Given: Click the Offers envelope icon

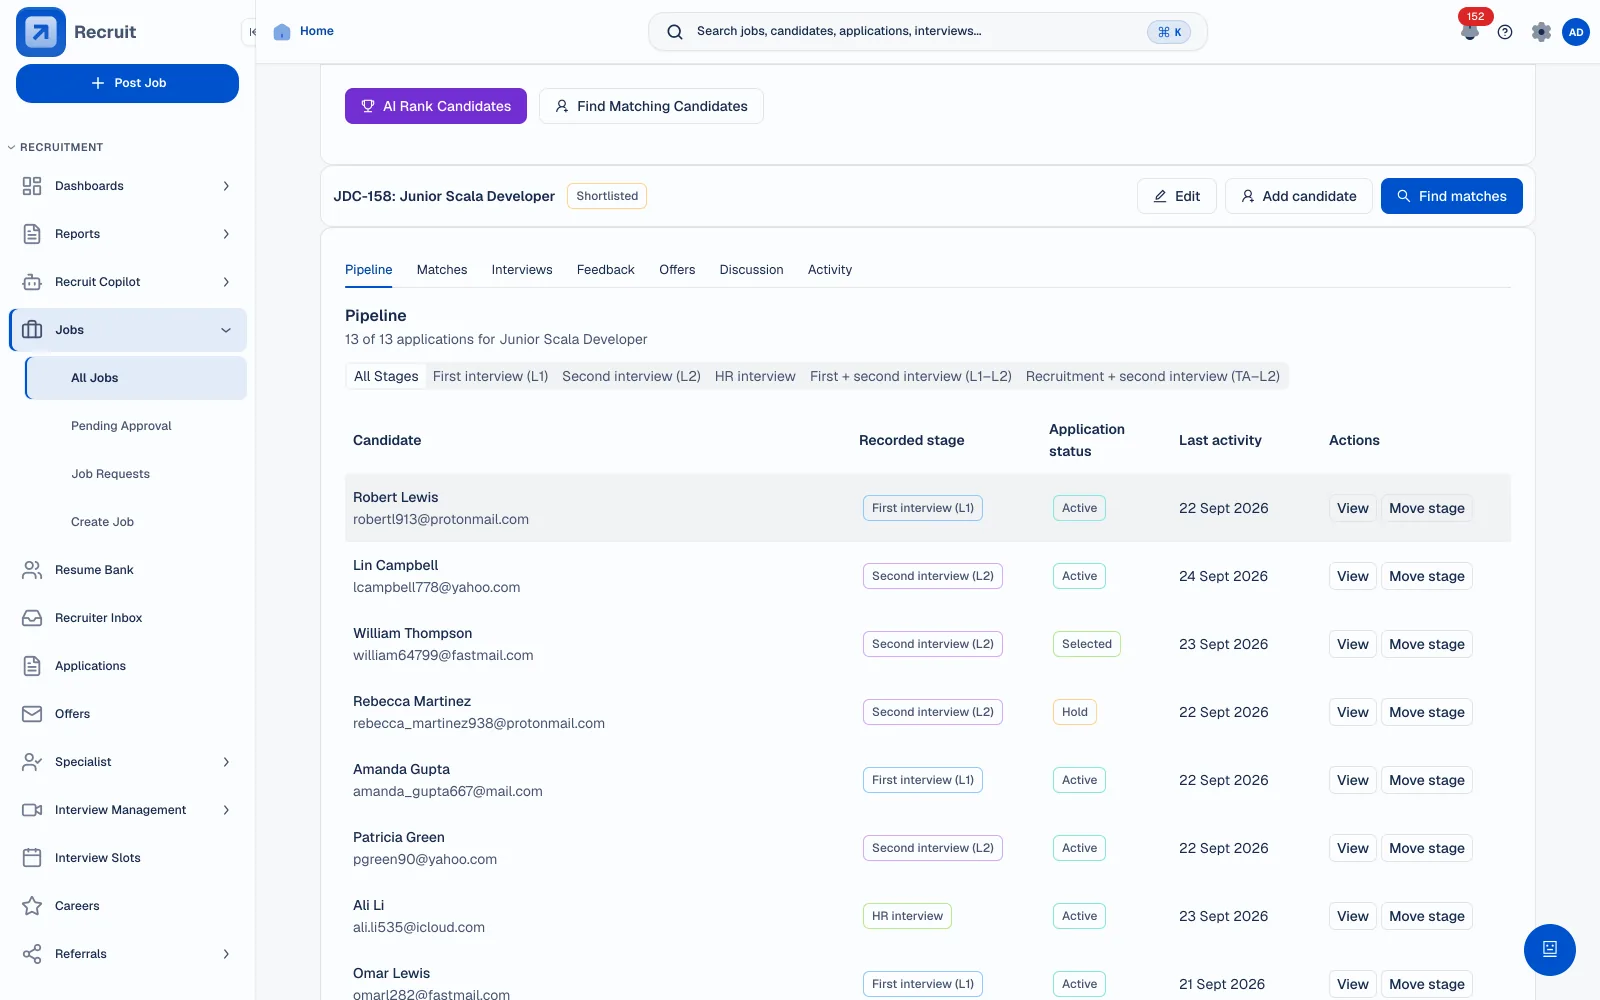Looking at the screenshot, I should 32,714.
